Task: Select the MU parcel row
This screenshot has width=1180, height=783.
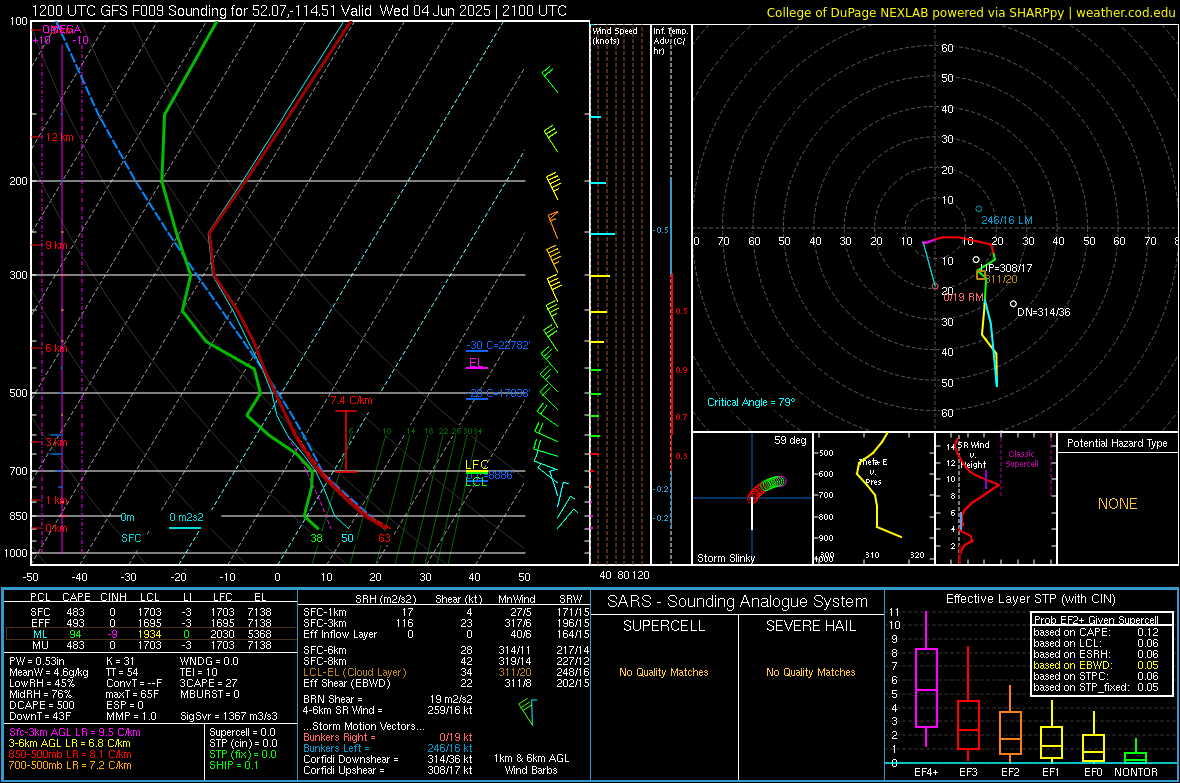Action: tap(151, 644)
